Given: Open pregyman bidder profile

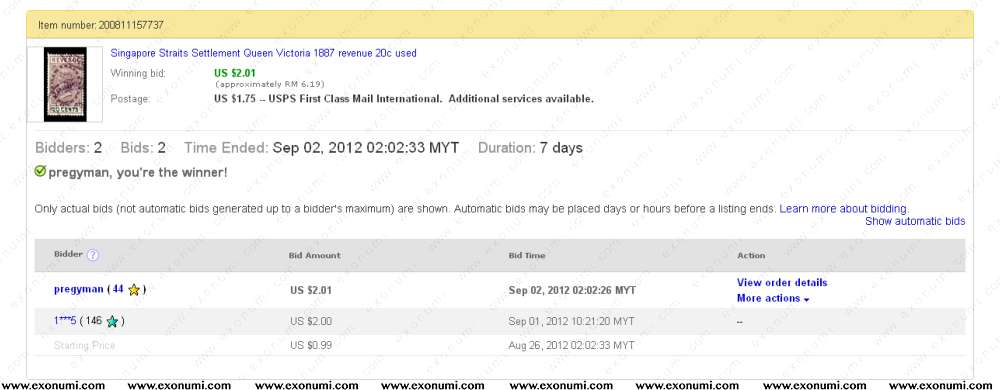Looking at the screenshot, I should (x=78, y=289).
